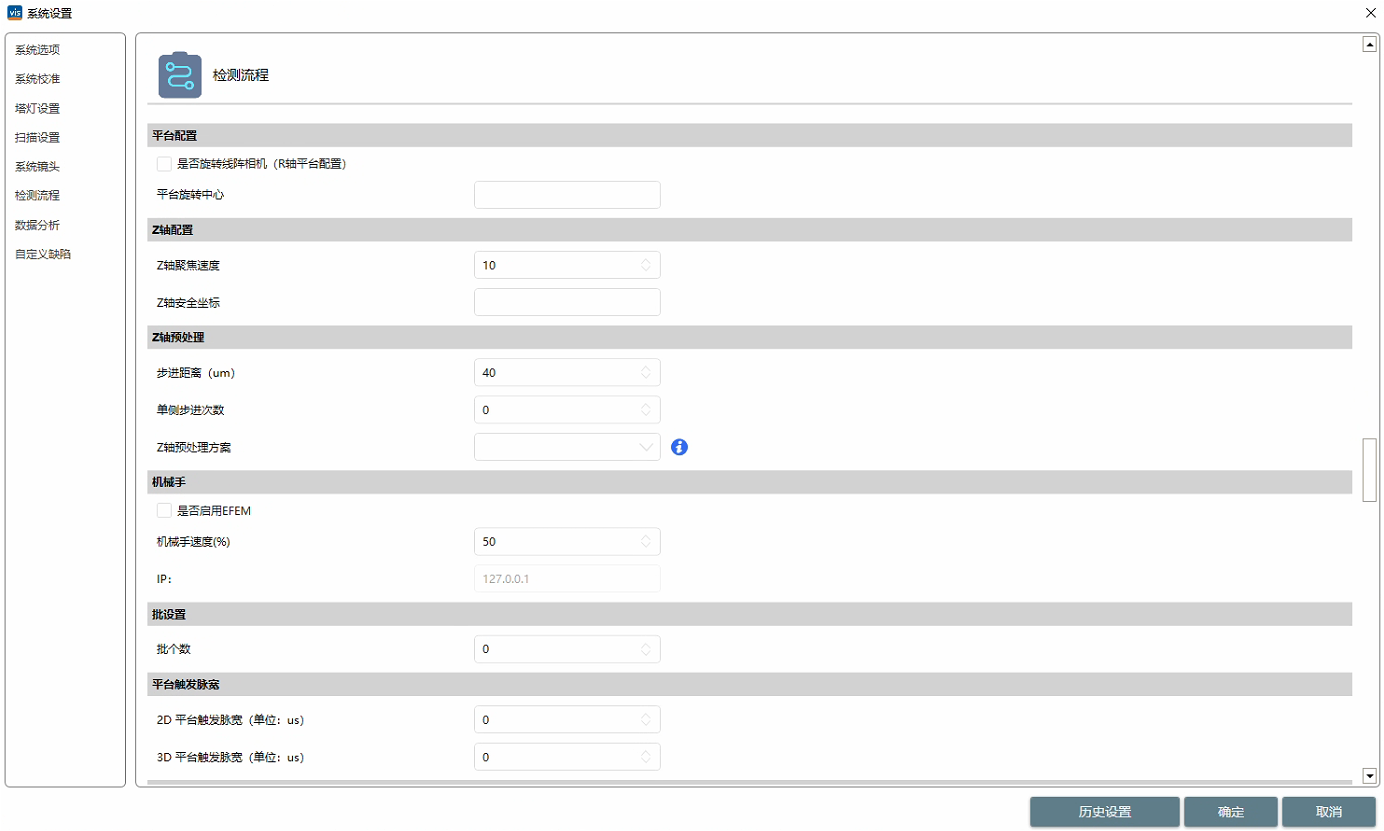
Task: Click the 历史设置 button
Action: coord(1105,812)
